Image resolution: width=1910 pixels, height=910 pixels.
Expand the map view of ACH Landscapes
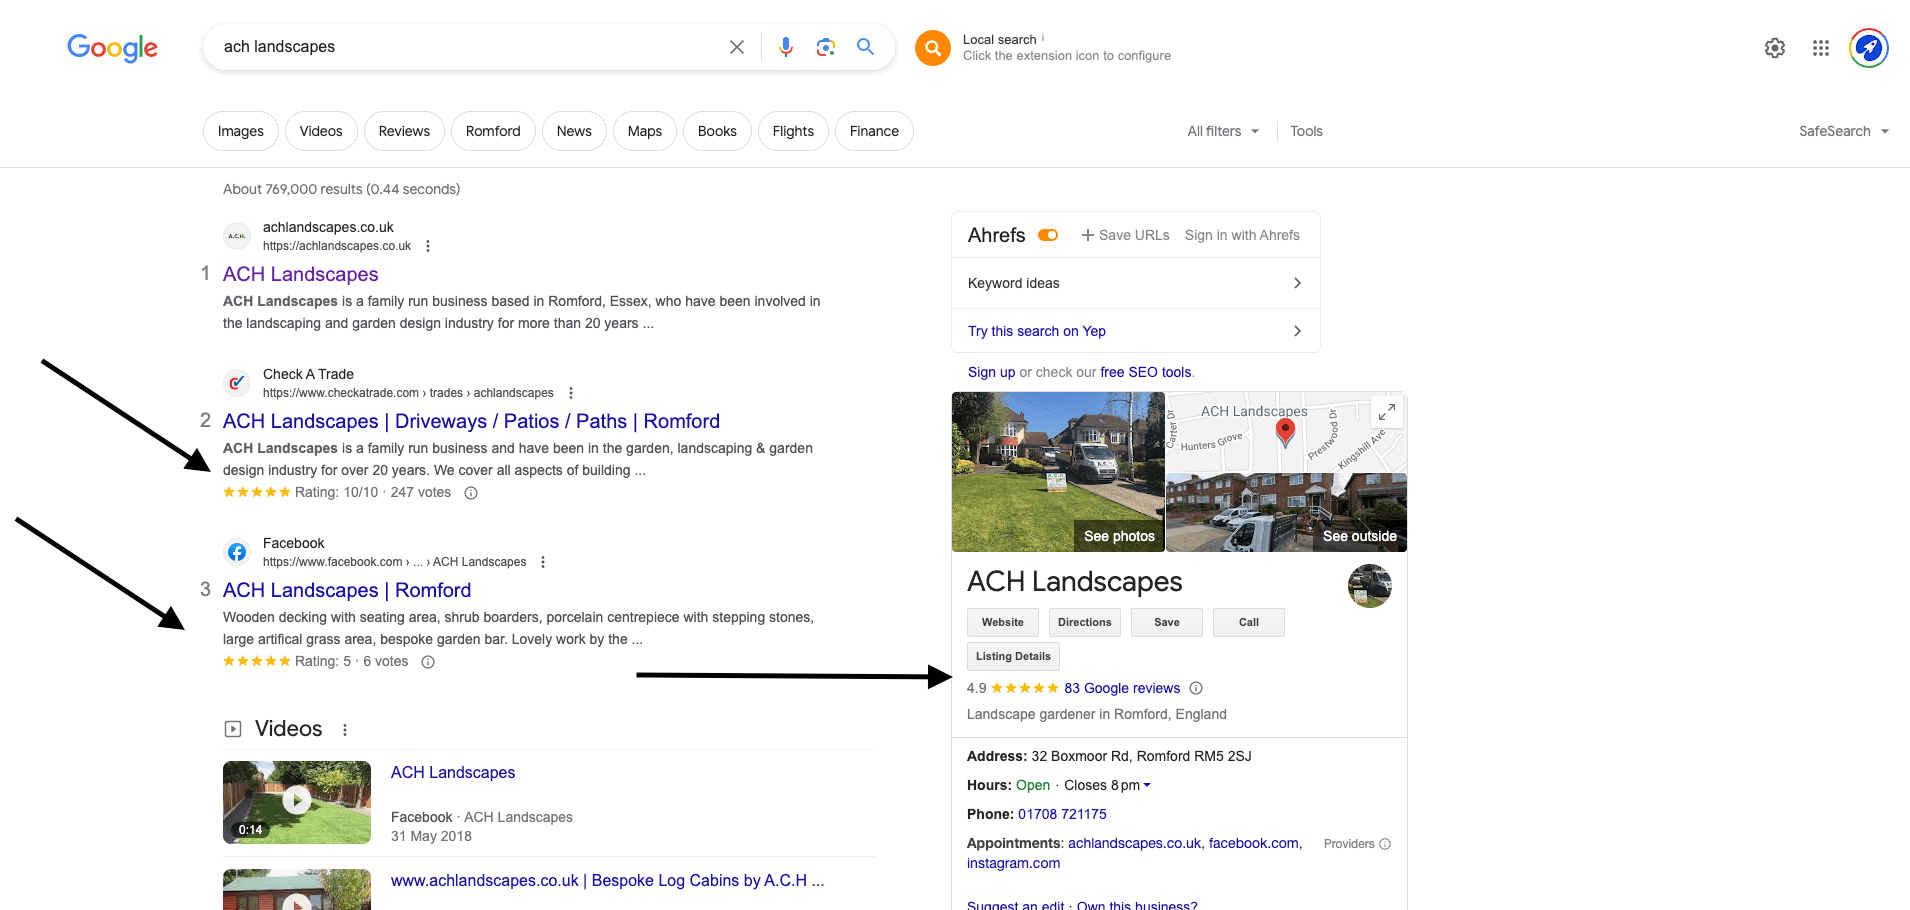pos(1387,412)
